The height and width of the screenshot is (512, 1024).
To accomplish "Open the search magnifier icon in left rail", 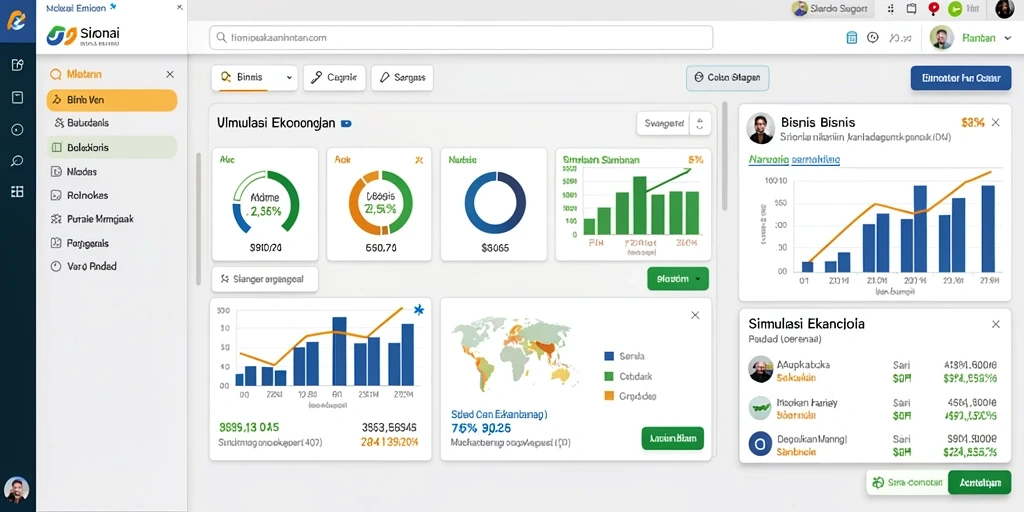I will click(18, 161).
